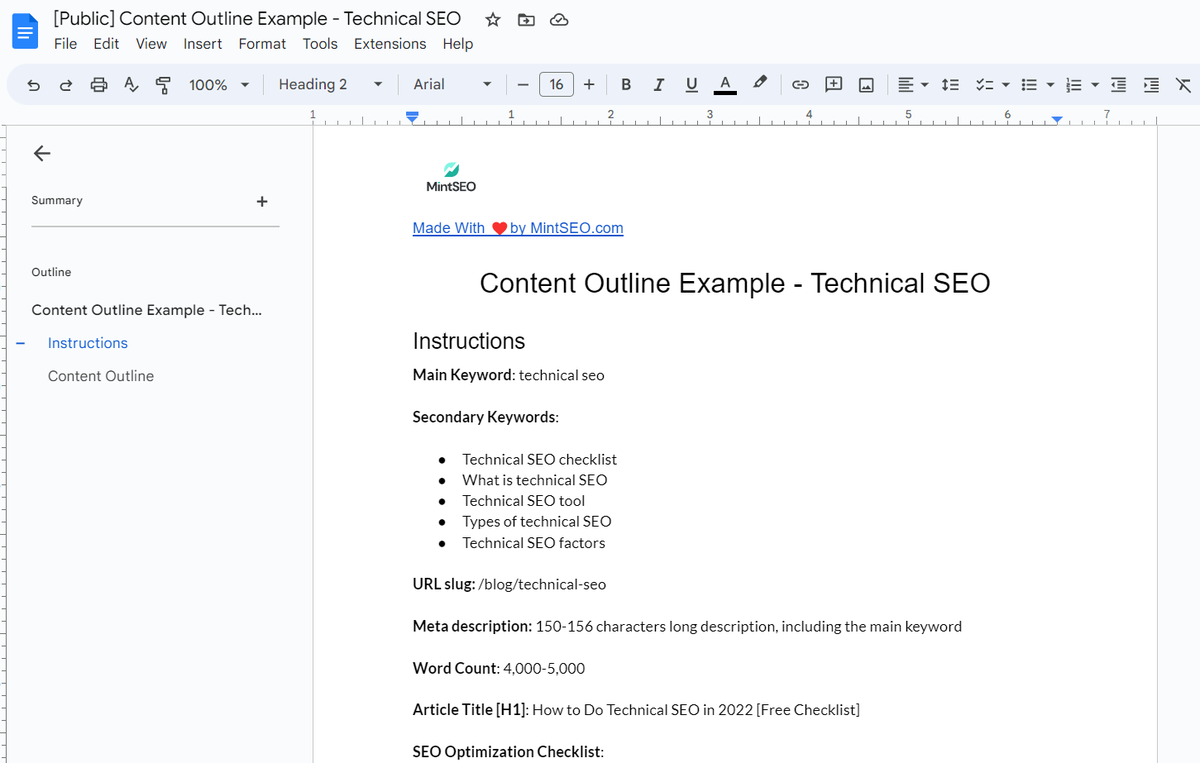Apply a bulleted list
Screen dimensions: 1200x763
[1028, 85]
